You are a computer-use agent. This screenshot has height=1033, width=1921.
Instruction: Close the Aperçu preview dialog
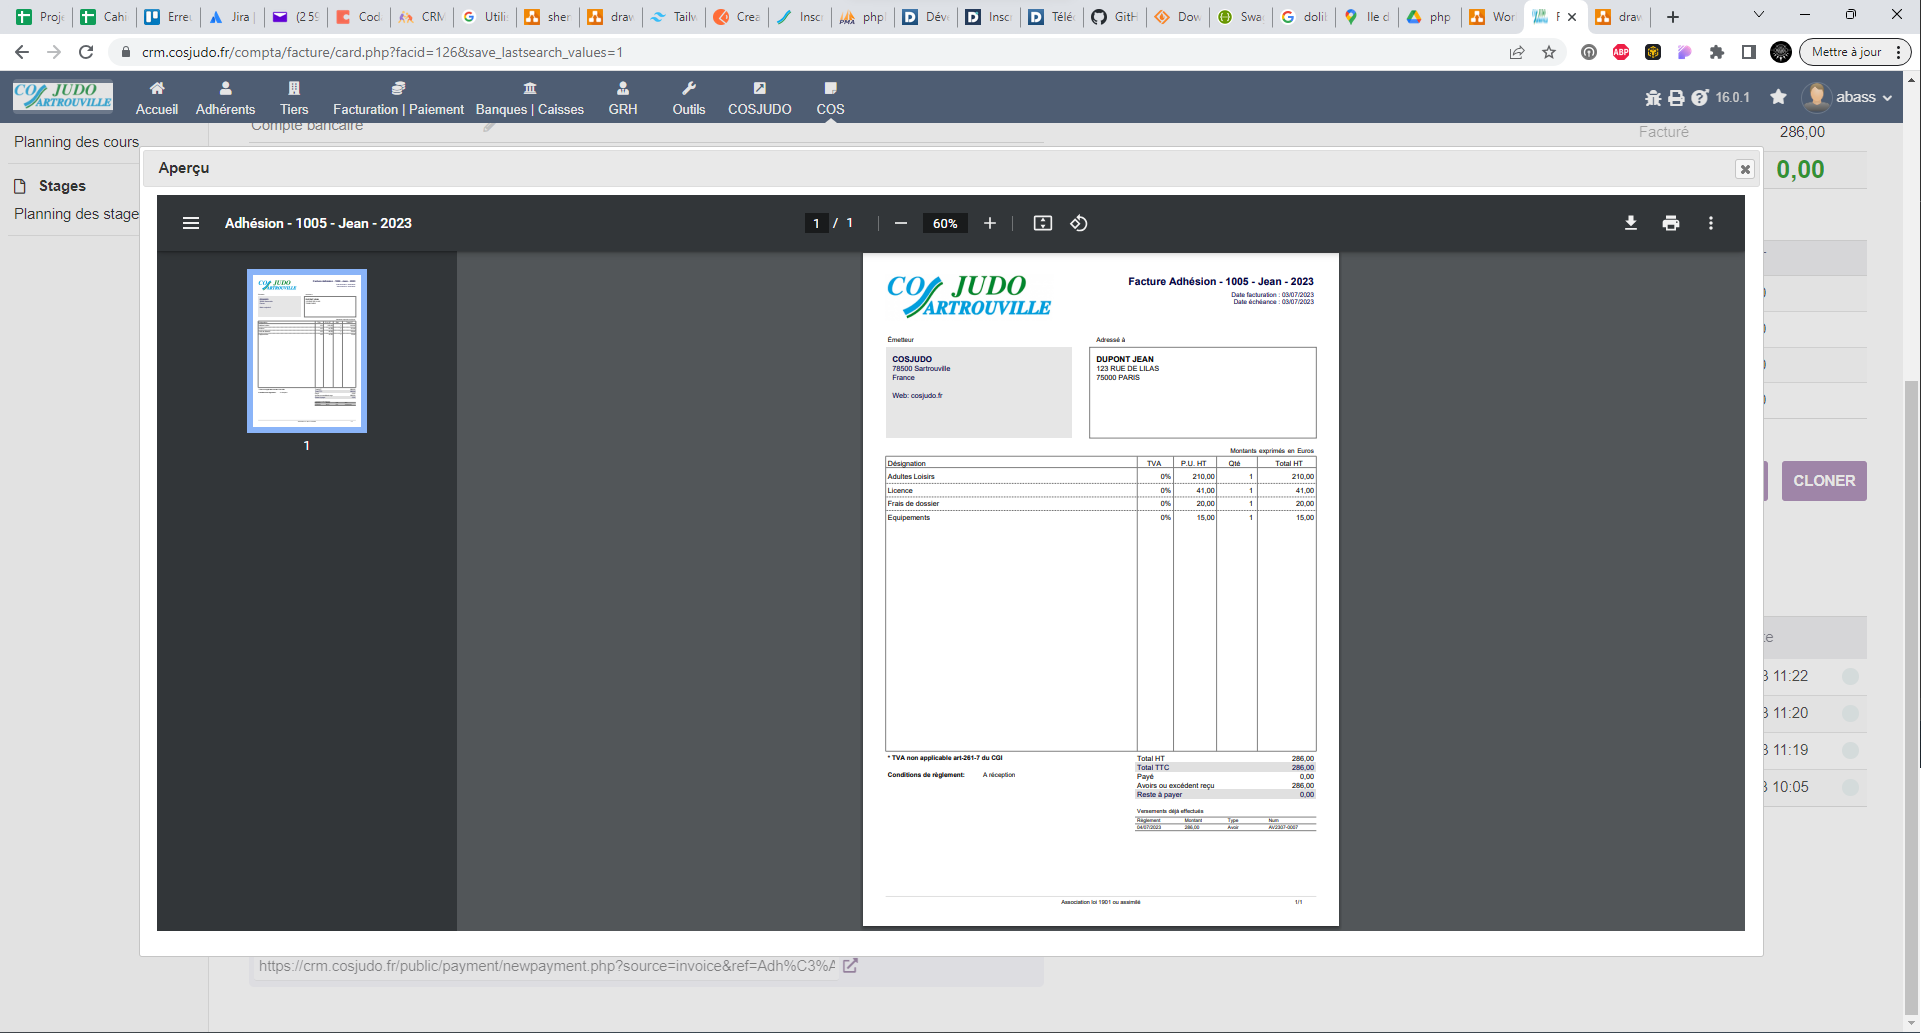click(1745, 169)
